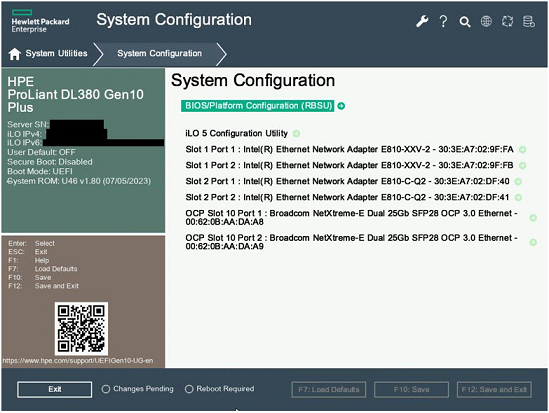Screen dimensions: 549x413
Task: Click the home icon in breadcrumb
Action: [x=15, y=54]
